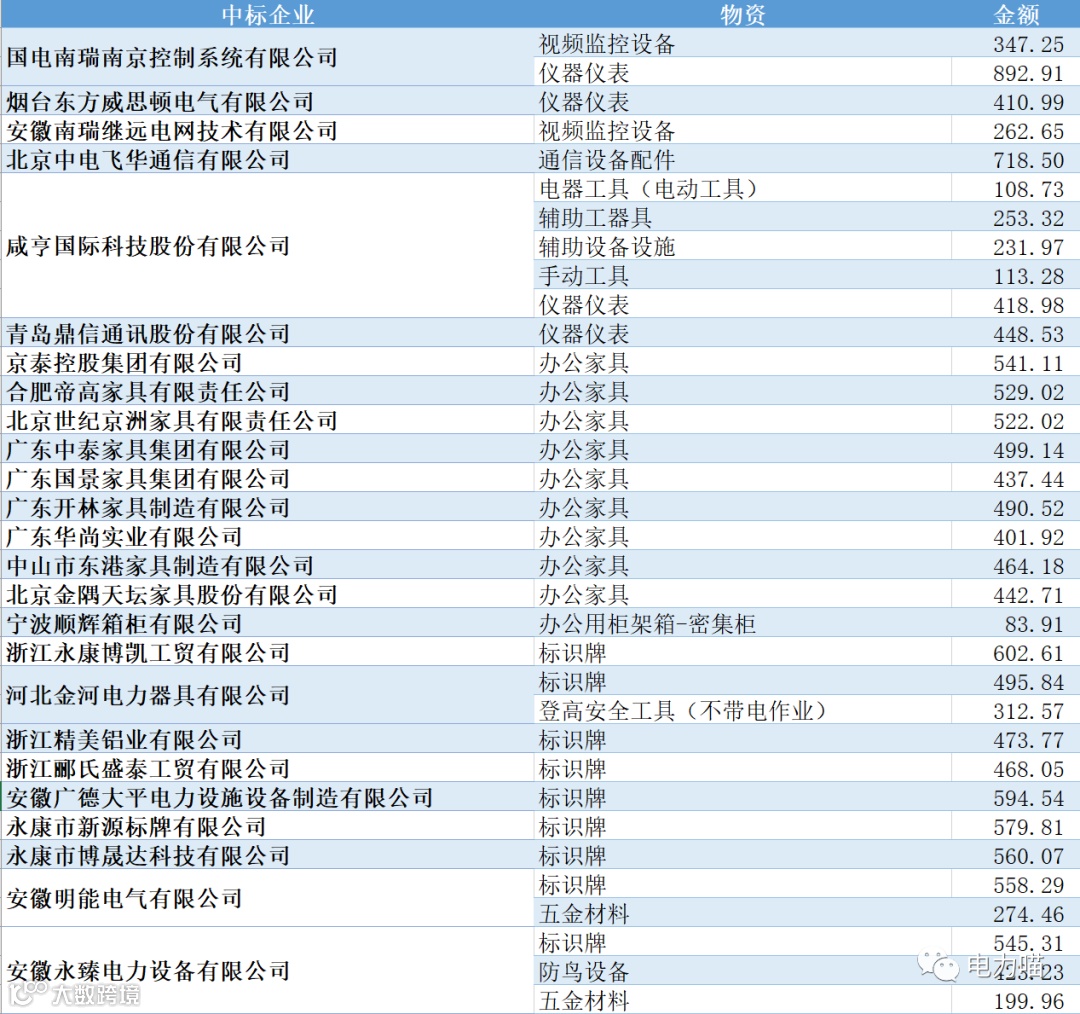Select amount cell 499.14
1080x1014 pixels.
pyautogui.click(x=1015, y=448)
